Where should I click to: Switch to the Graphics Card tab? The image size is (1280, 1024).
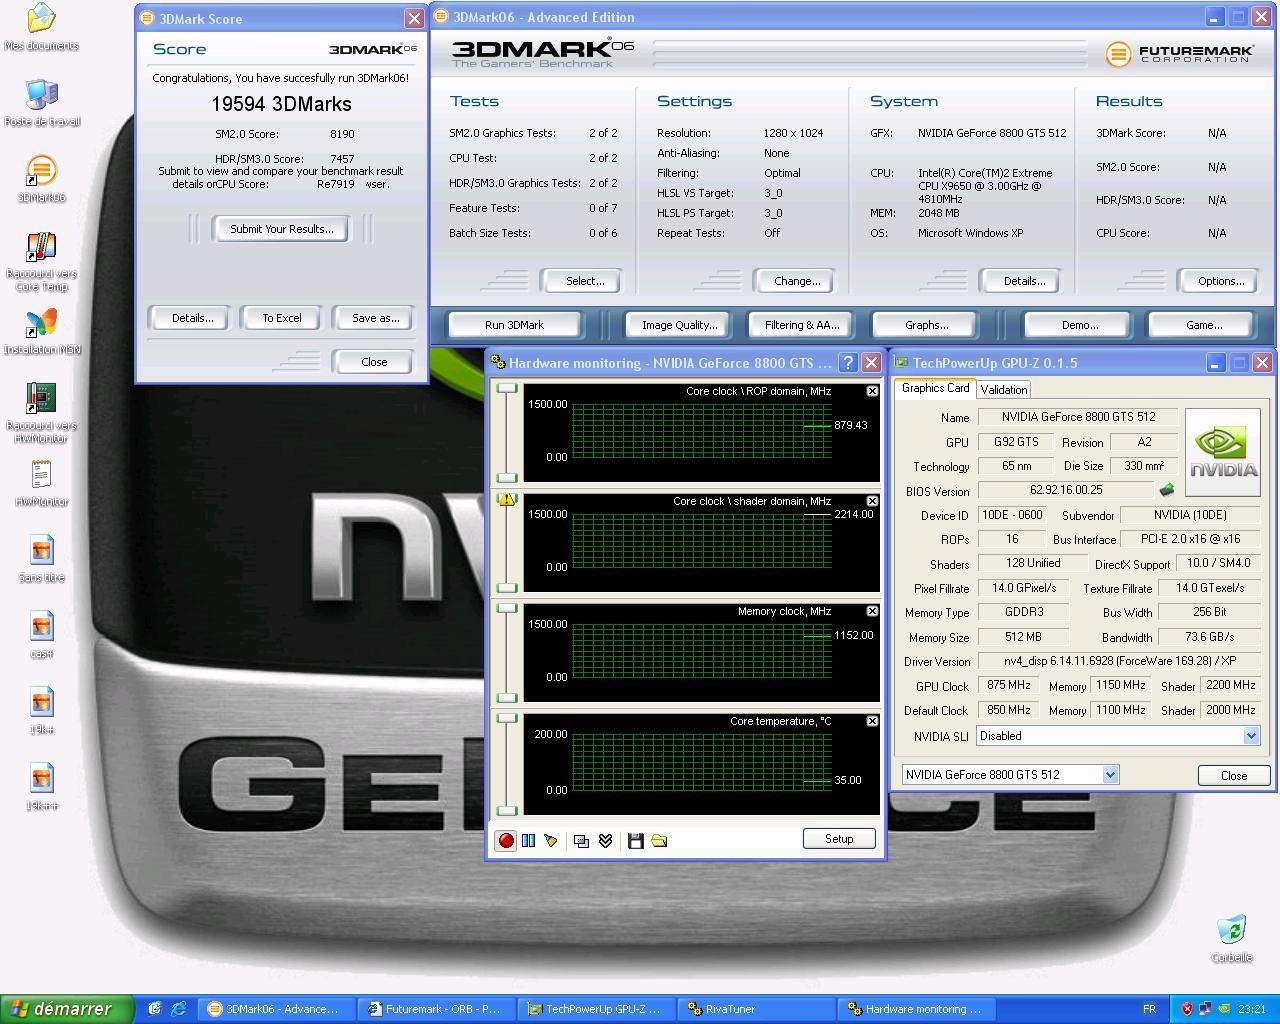click(935, 388)
